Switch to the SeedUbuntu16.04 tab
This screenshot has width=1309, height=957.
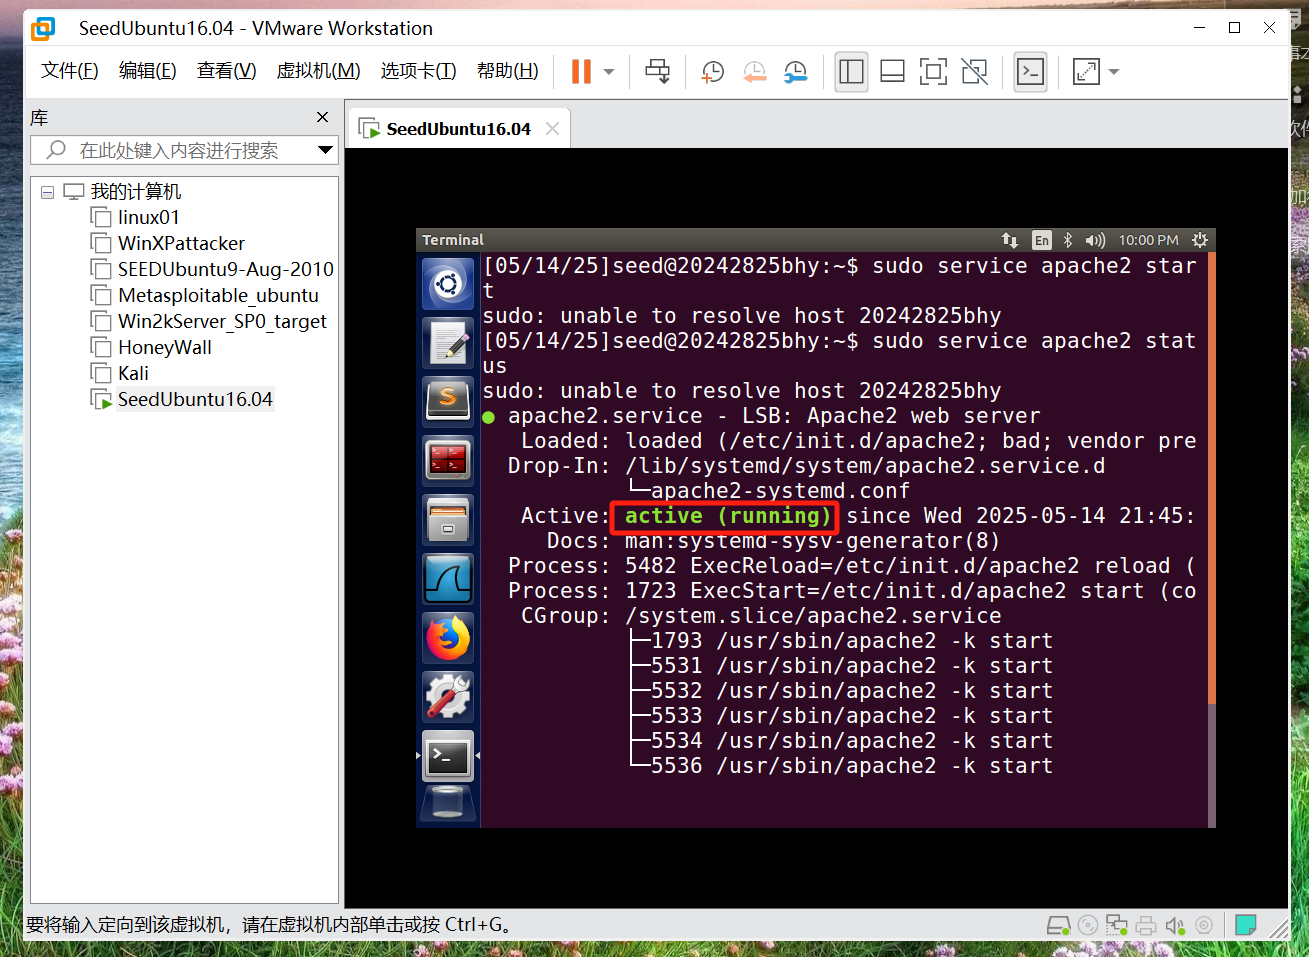pyautogui.click(x=458, y=129)
